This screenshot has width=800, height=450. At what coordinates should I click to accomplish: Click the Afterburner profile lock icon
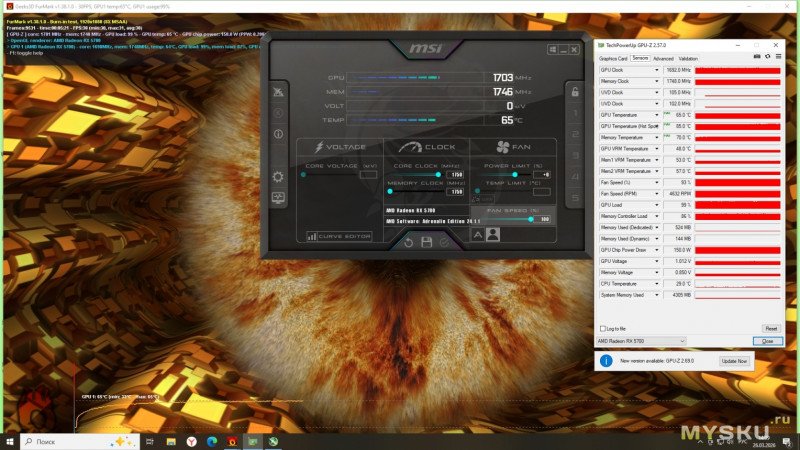(x=574, y=92)
